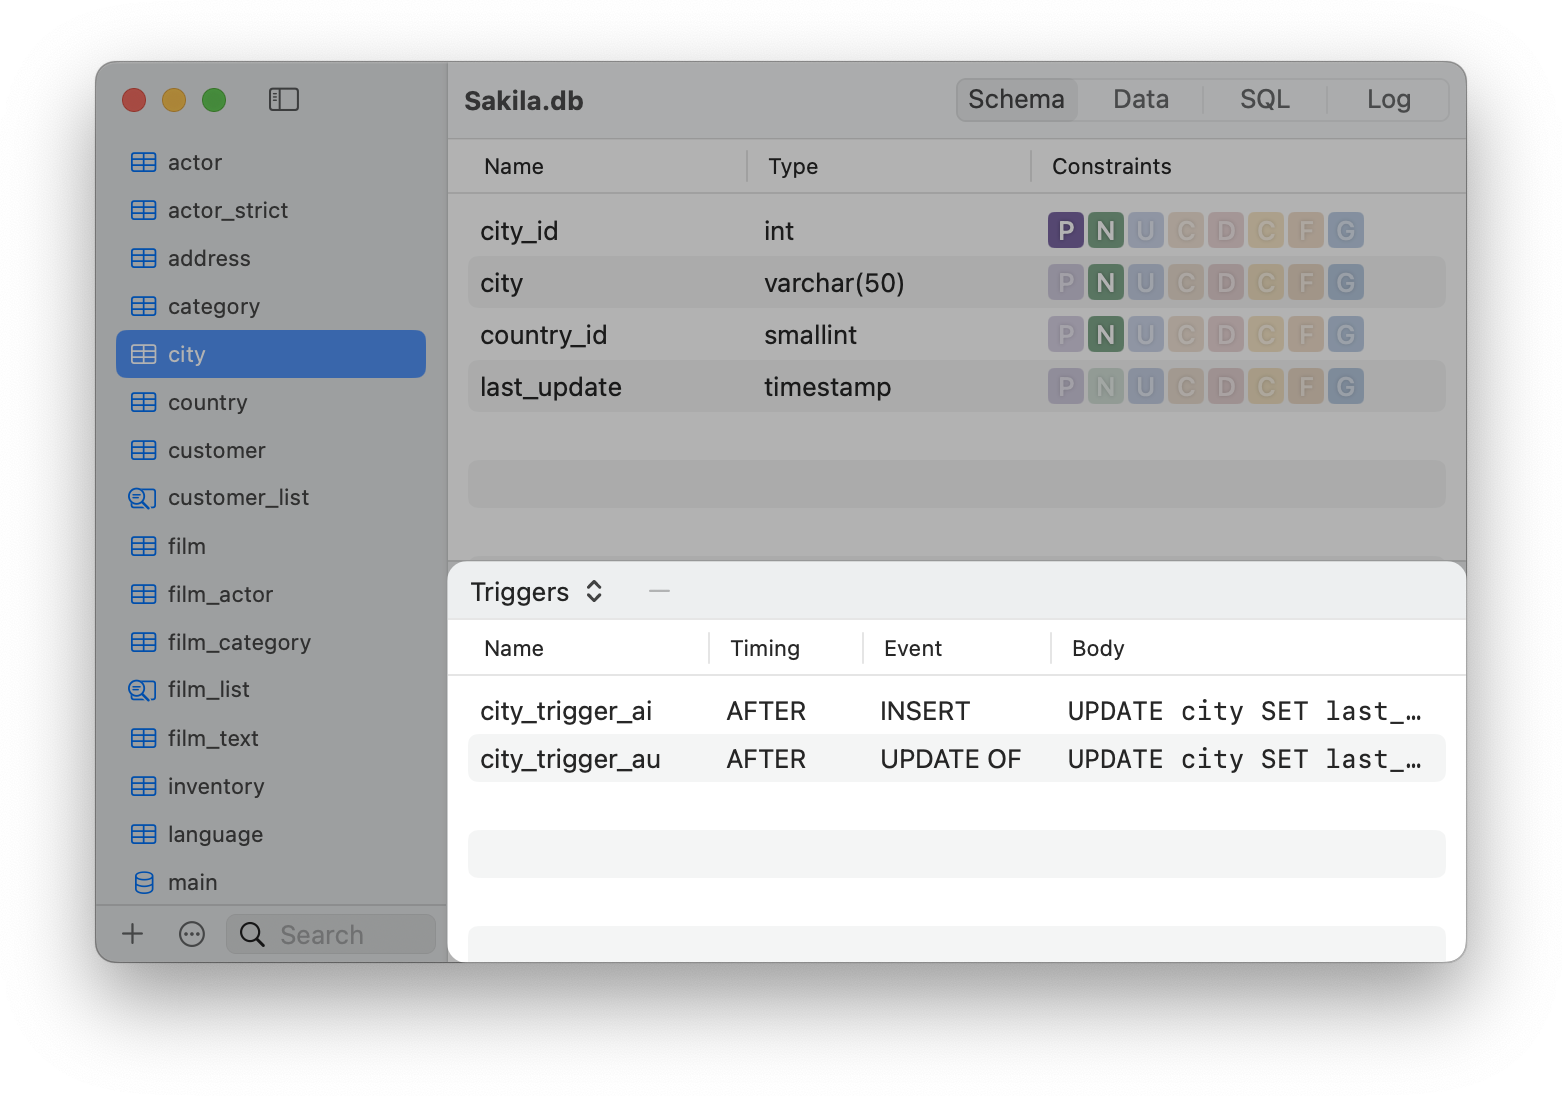Toggle Not Null badge for city column
The height and width of the screenshot is (1096, 1562).
(x=1106, y=283)
